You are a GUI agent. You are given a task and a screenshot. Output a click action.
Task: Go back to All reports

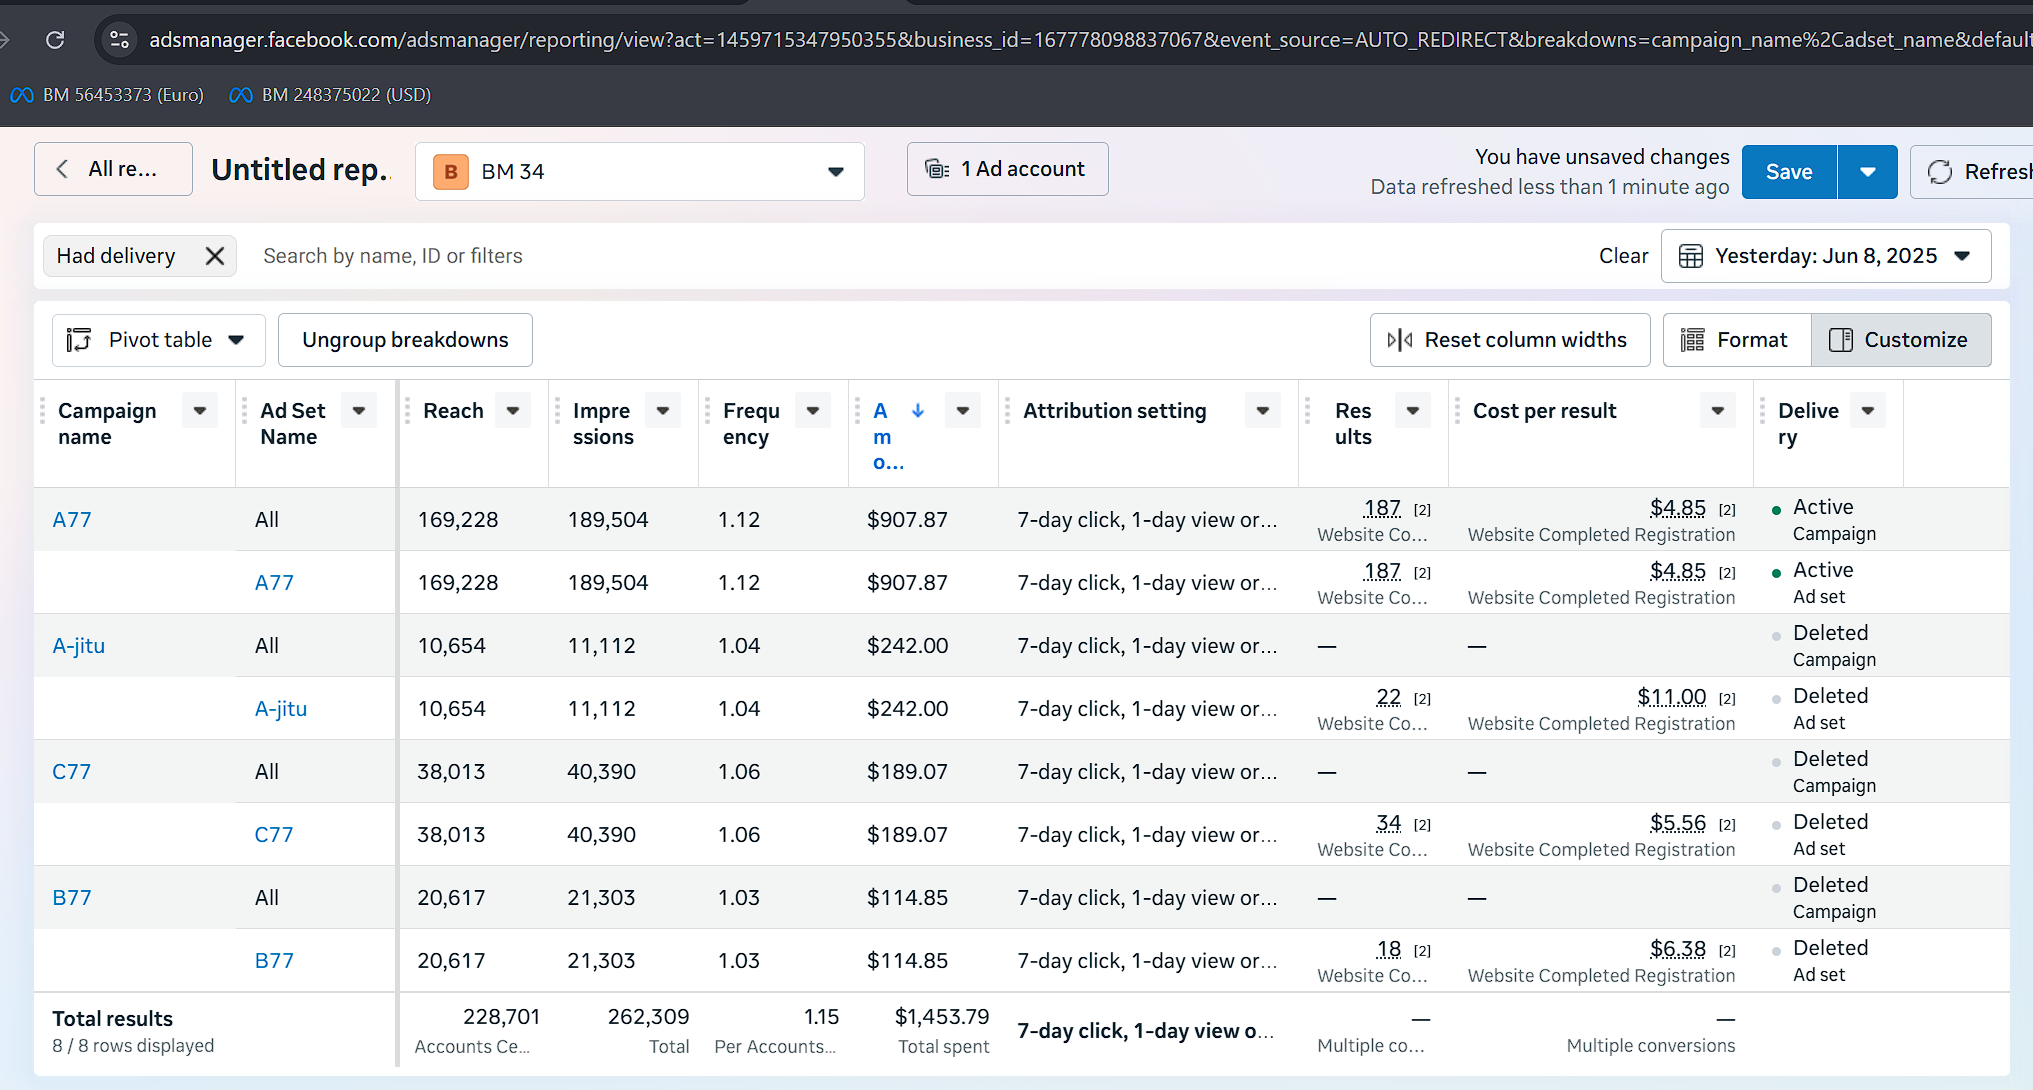click(x=113, y=169)
